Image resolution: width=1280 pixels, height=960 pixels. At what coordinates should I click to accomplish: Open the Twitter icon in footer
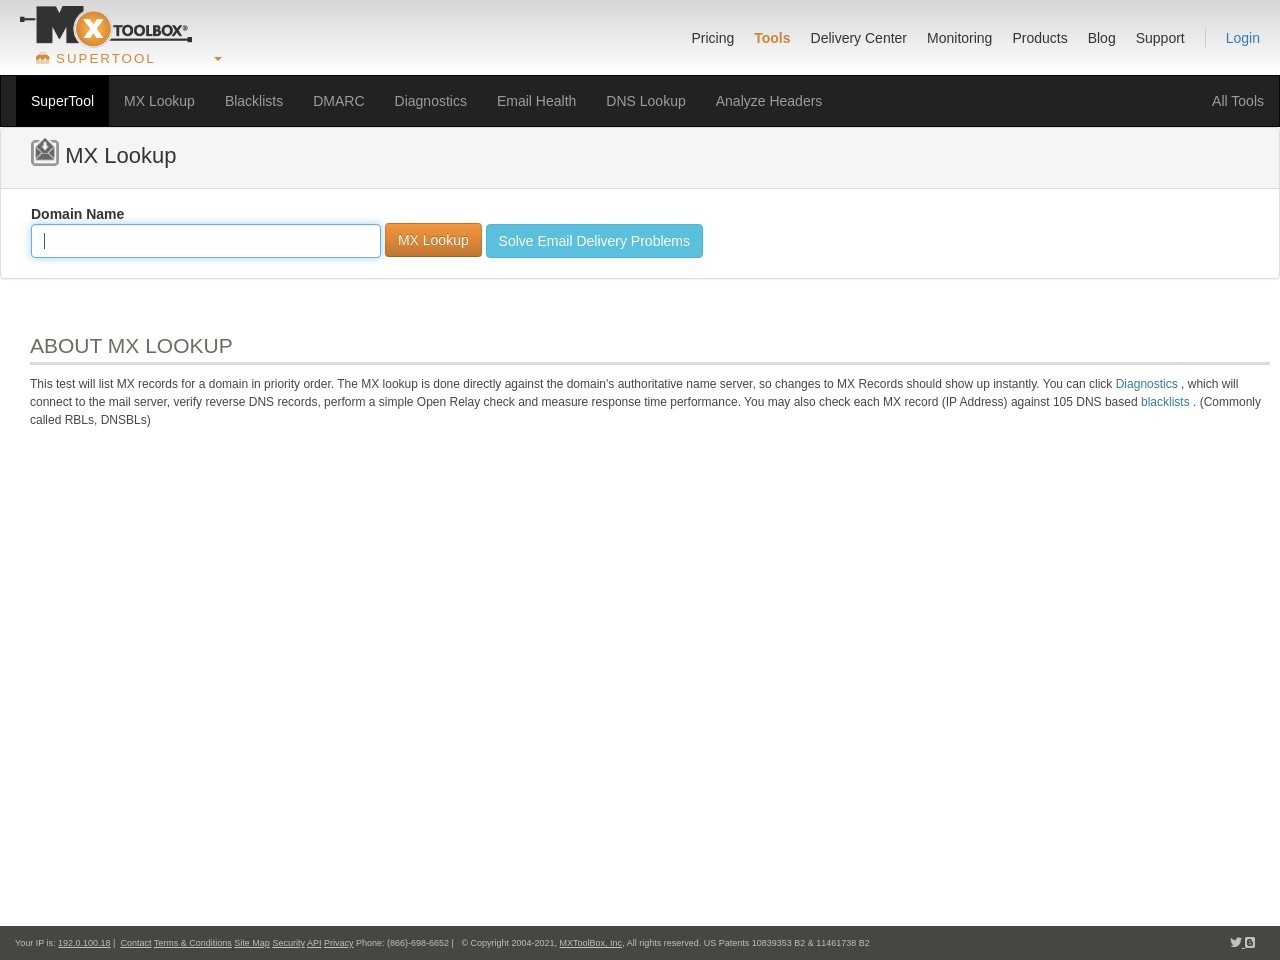pyautogui.click(x=1236, y=942)
